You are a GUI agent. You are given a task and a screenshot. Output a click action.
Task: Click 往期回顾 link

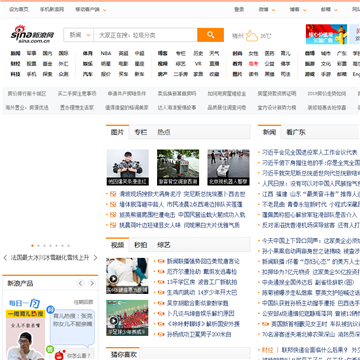pyautogui.click(x=83, y=302)
